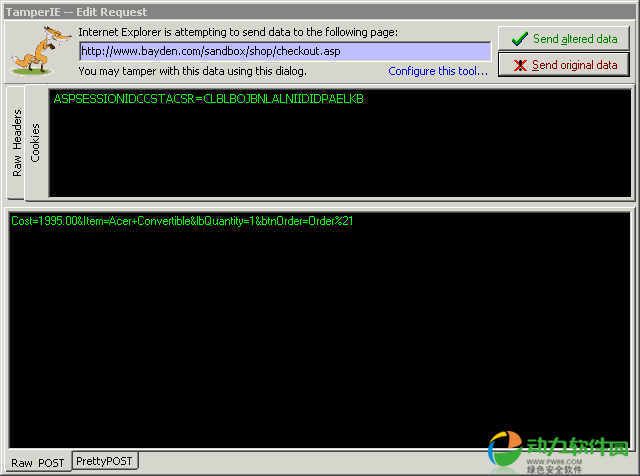Select the Cookies vertical tab
This screenshot has height=476, width=640.
35,143
